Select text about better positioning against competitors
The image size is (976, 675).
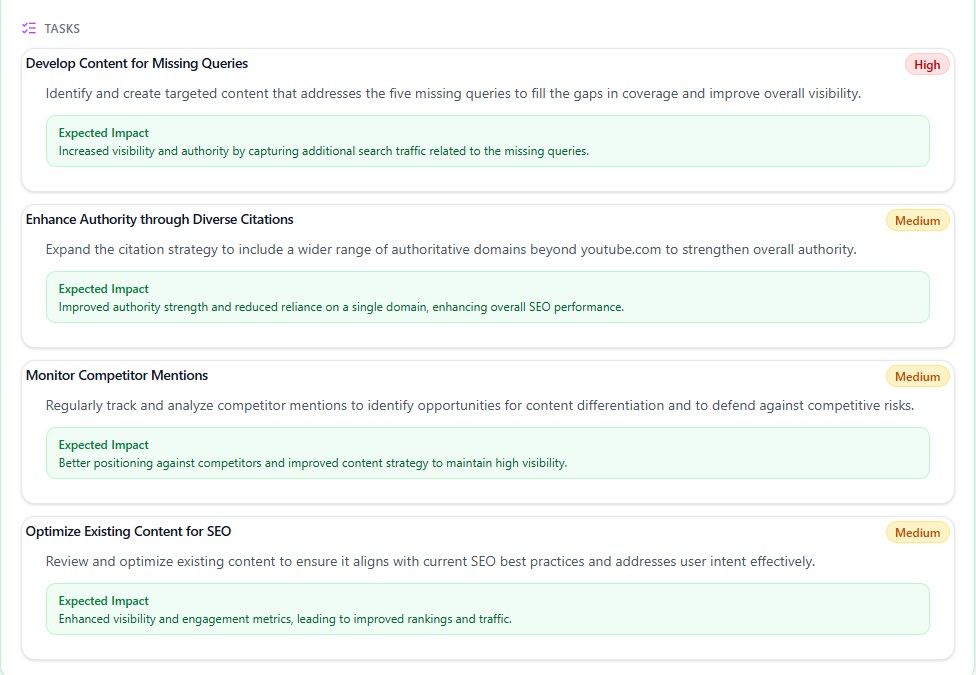[x=313, y=463]
